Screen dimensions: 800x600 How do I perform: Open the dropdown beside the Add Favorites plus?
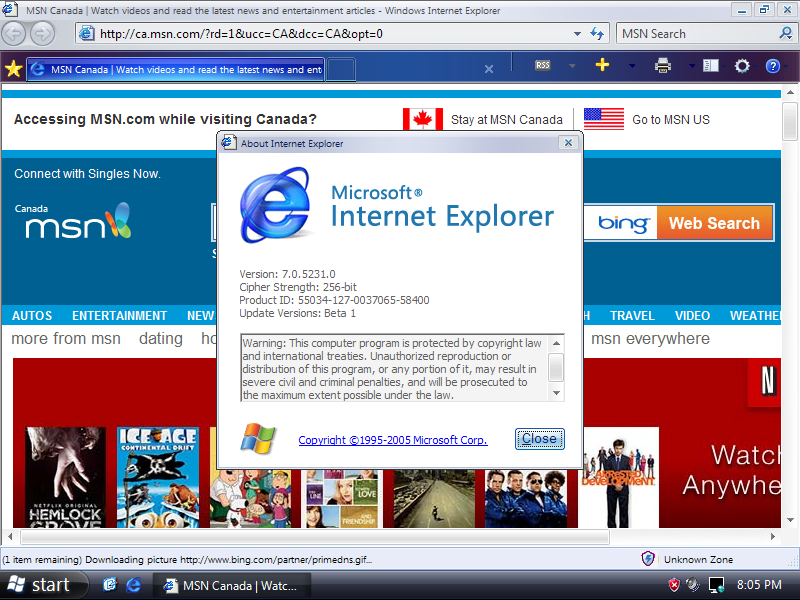tap(632, 66)
